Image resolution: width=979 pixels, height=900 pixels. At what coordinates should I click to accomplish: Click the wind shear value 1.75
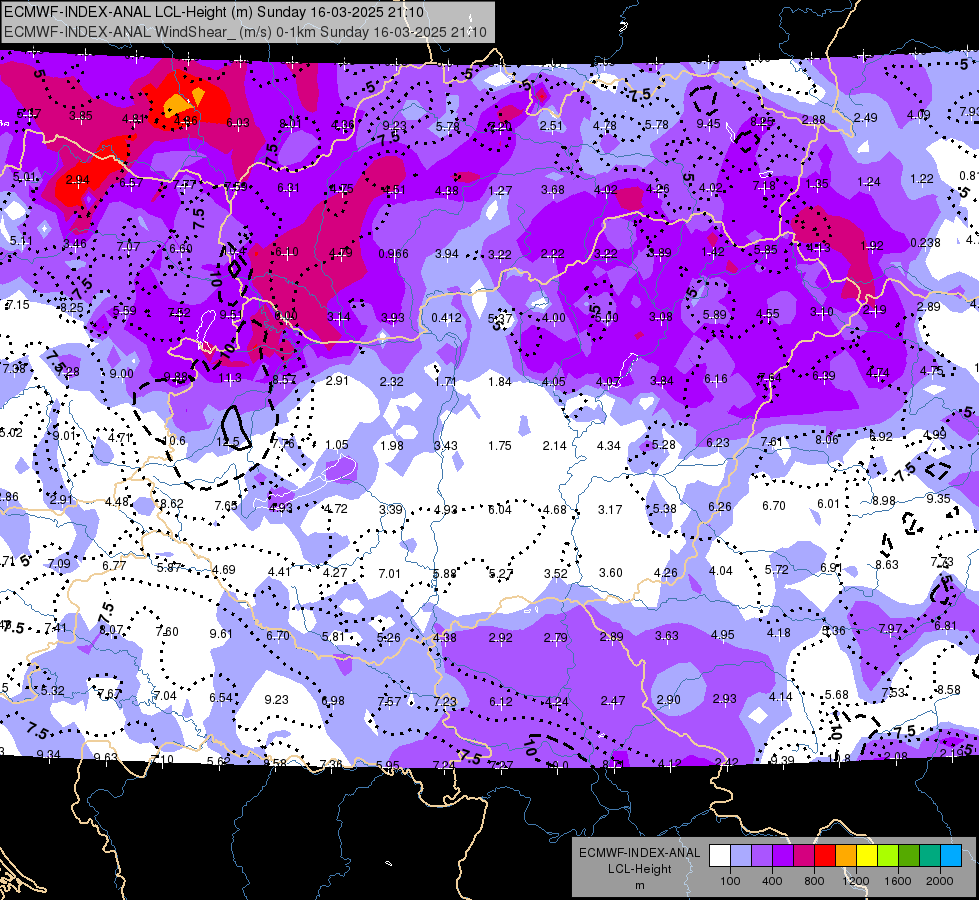coord(499,446)
